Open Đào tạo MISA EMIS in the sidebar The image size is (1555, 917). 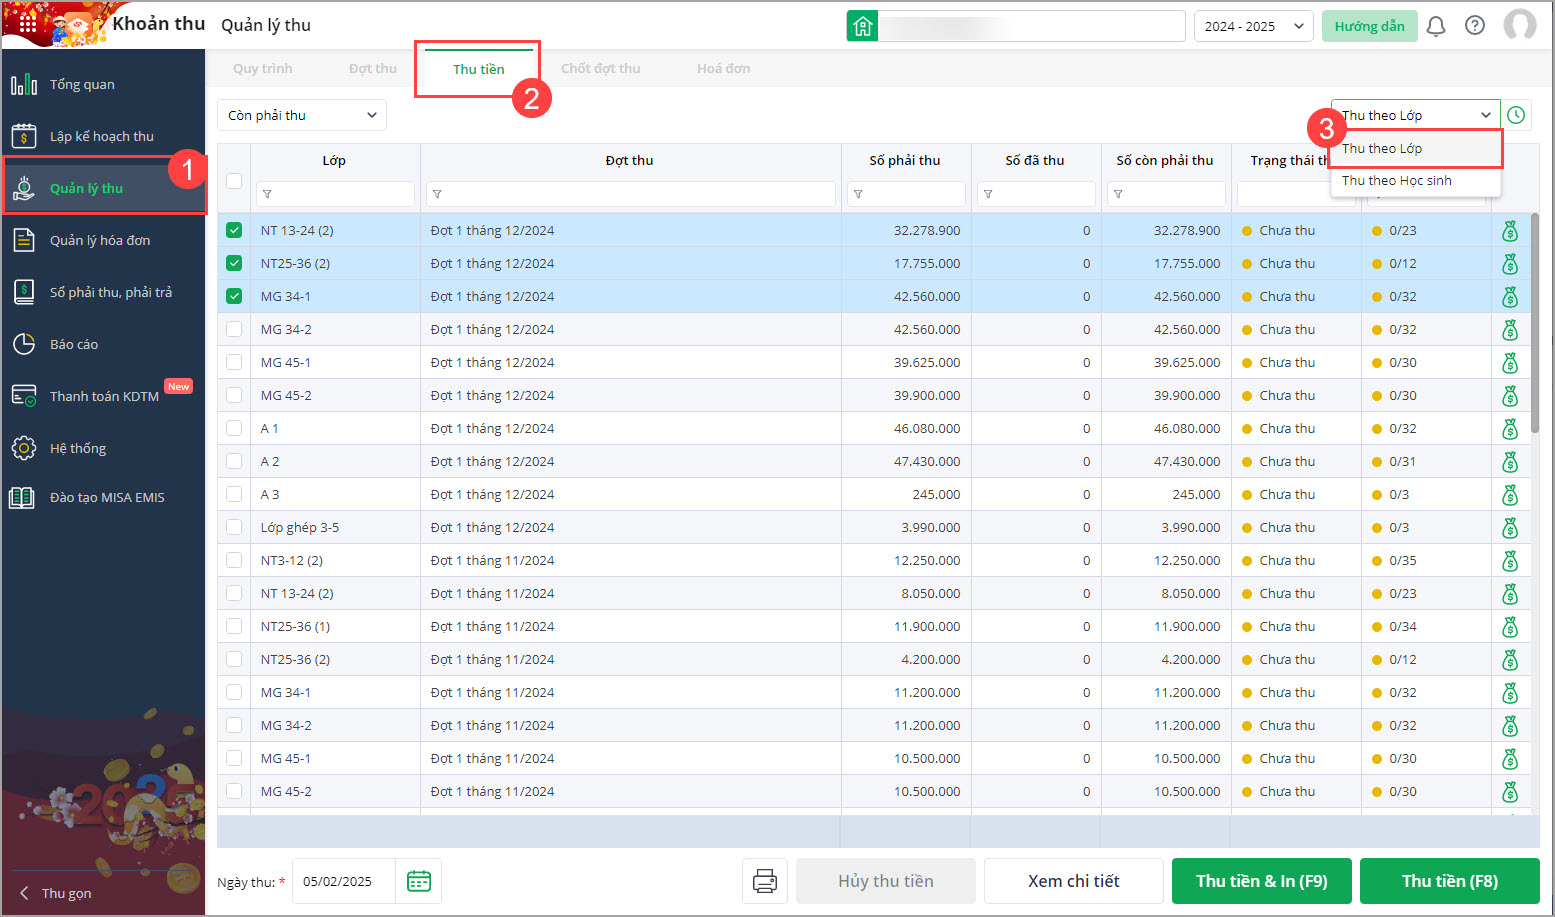[x=103, y=497]
